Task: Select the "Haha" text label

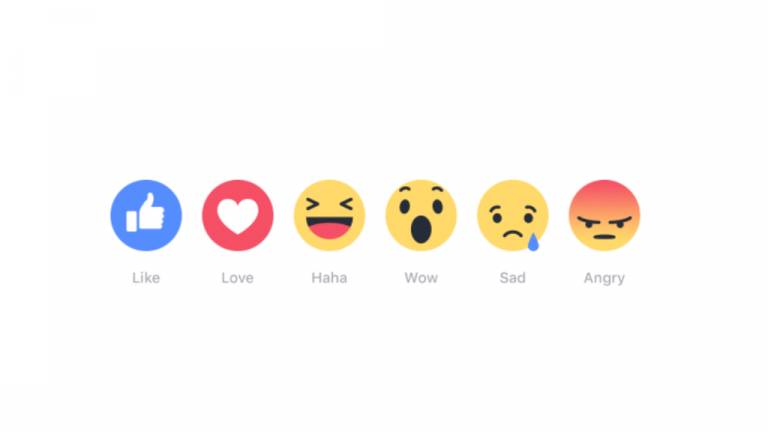Action: tap(329, 278)
